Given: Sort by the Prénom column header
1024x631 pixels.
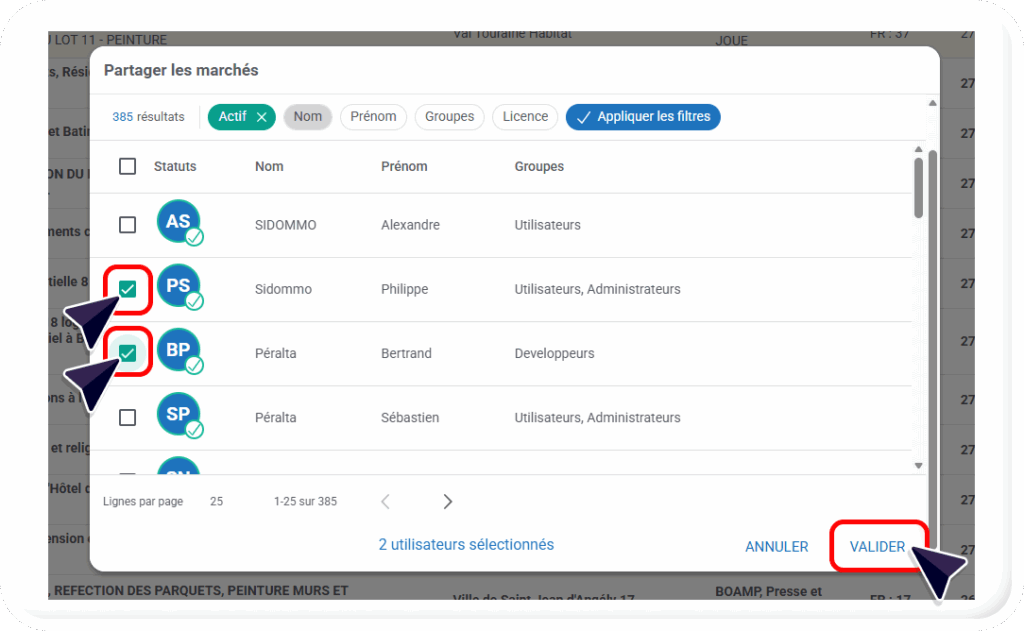Looking at the screenshot, I should 404,166.
